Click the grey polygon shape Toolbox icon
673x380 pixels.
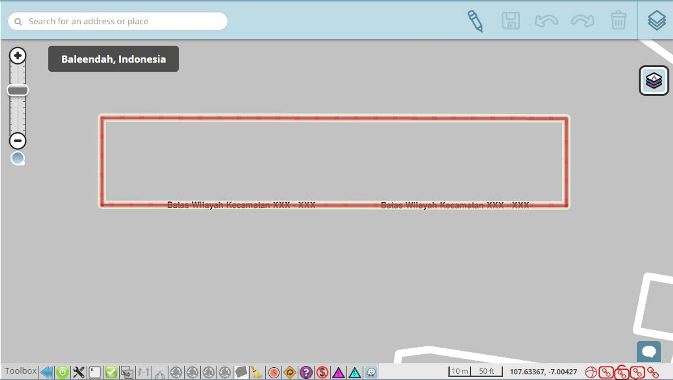point(241,372)
